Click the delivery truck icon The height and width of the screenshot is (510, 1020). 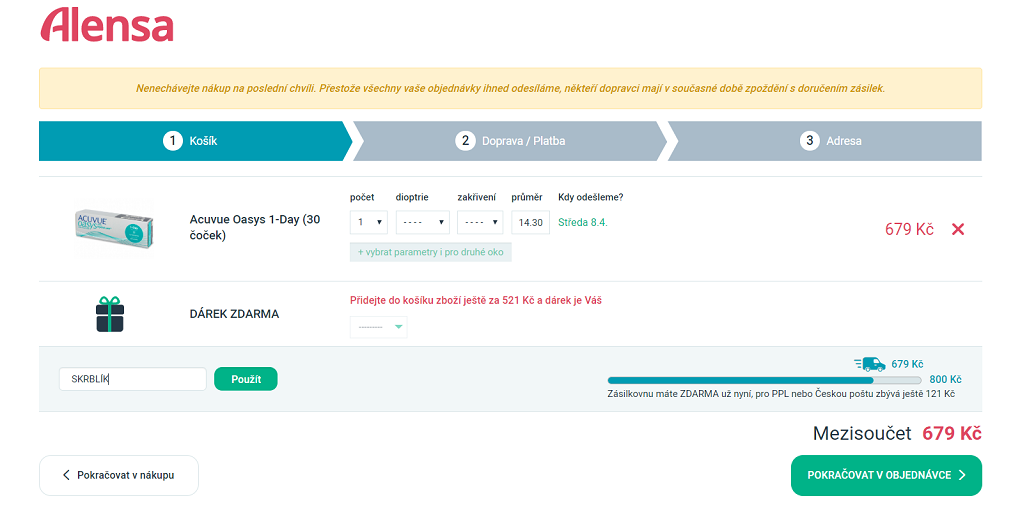[870, 364]
